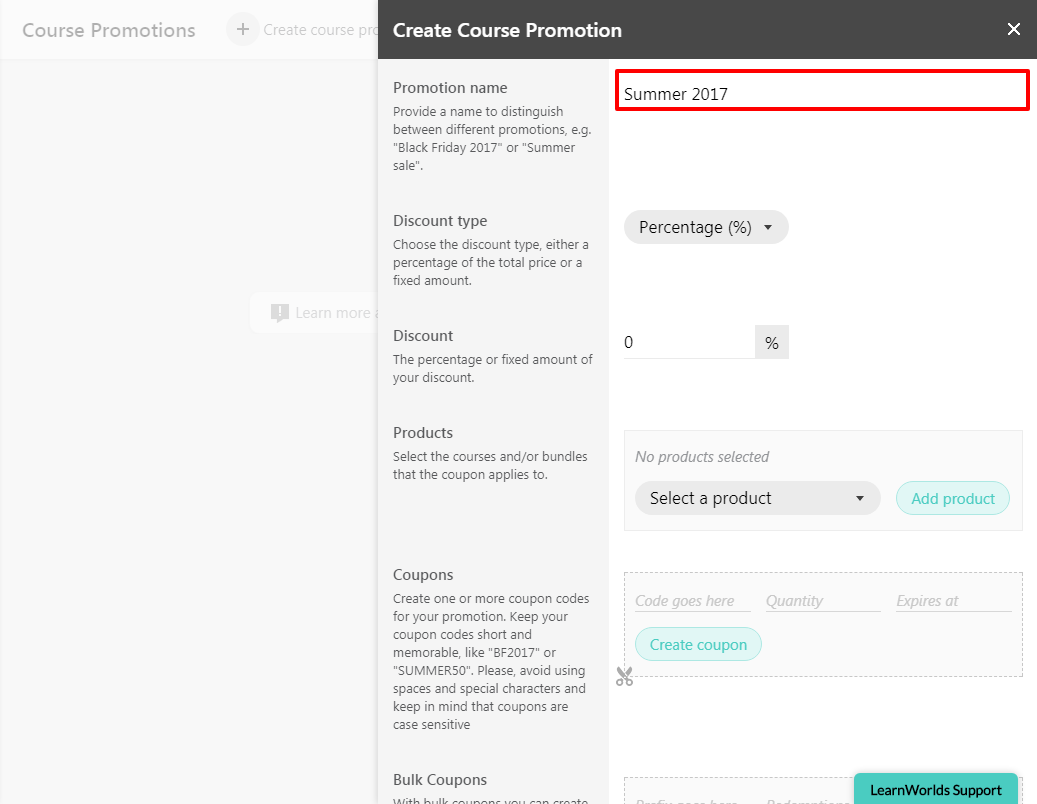Click the Code goes here coupon field

tap(692, 600)
